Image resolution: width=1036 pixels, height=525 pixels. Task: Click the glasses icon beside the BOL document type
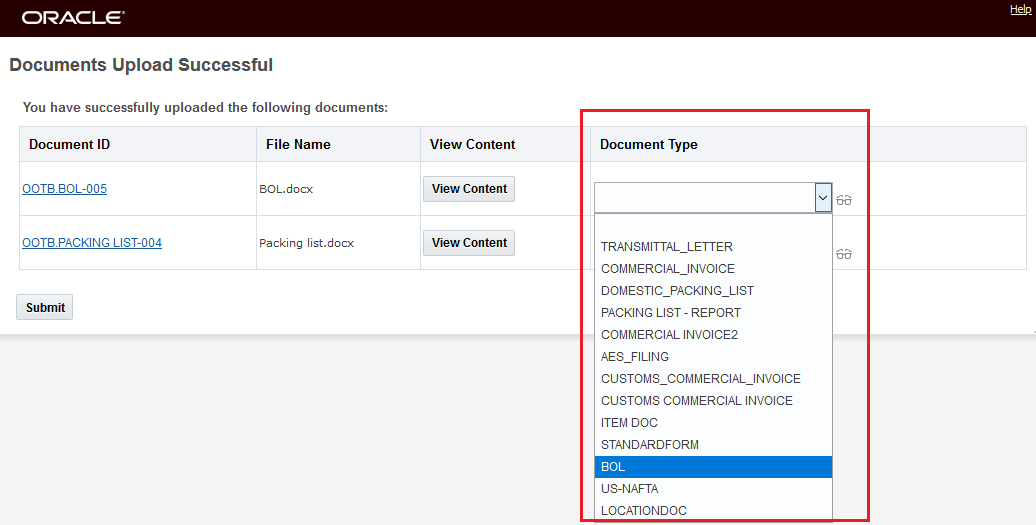coord(844,200)
